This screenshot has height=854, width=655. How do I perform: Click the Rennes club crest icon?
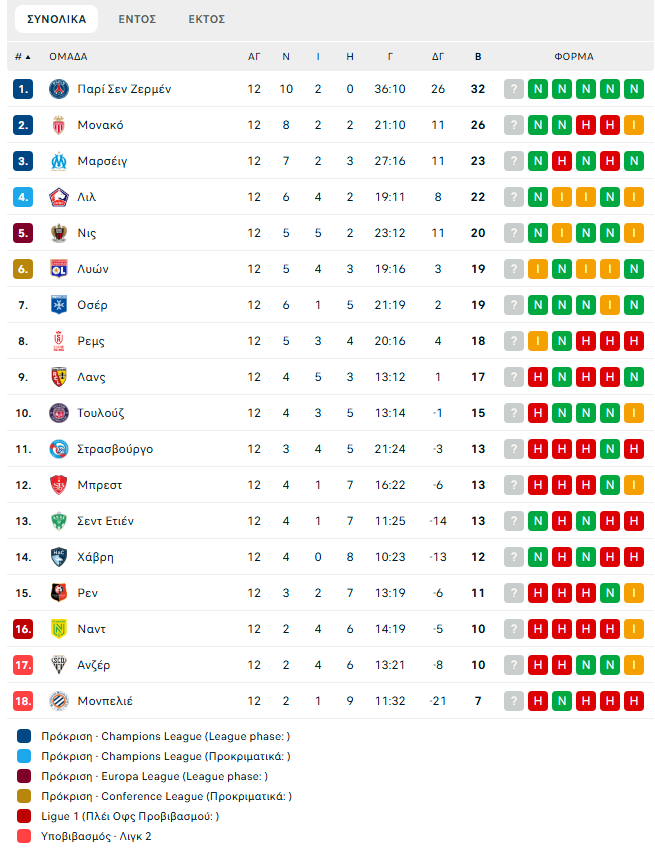[58, 593]
